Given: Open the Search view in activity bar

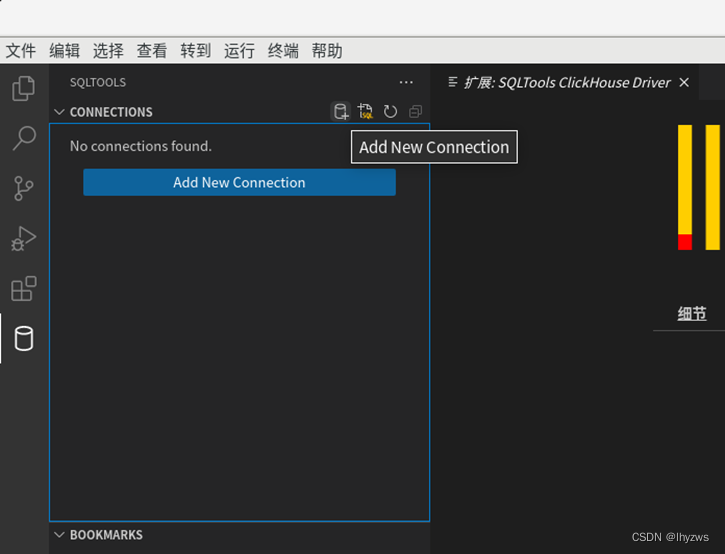Looking at the screenshot, I should 24,138.
